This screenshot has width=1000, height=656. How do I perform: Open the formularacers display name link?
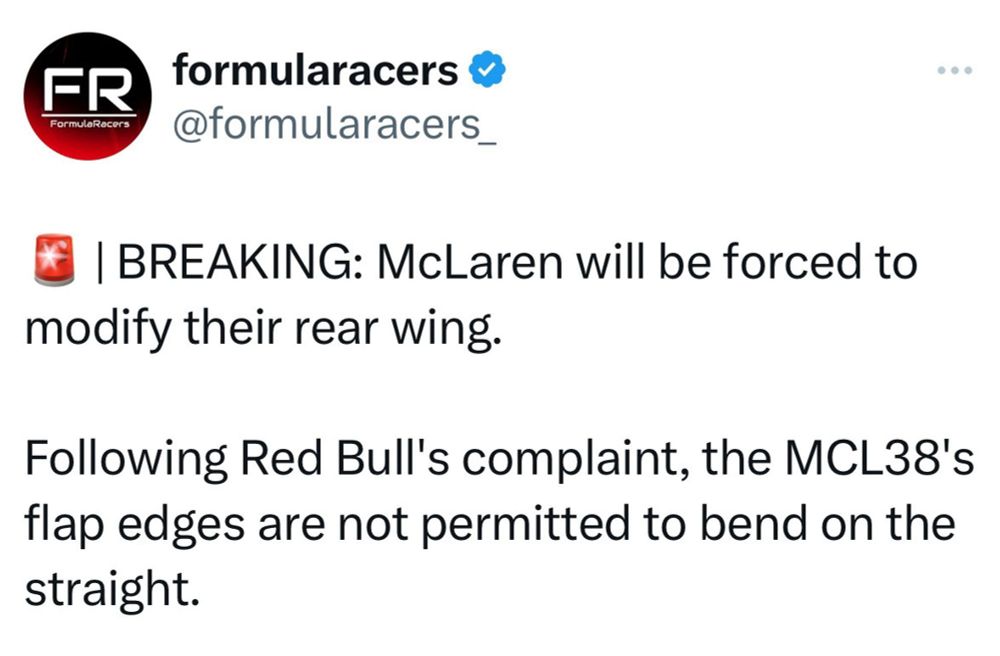[315, 71]
